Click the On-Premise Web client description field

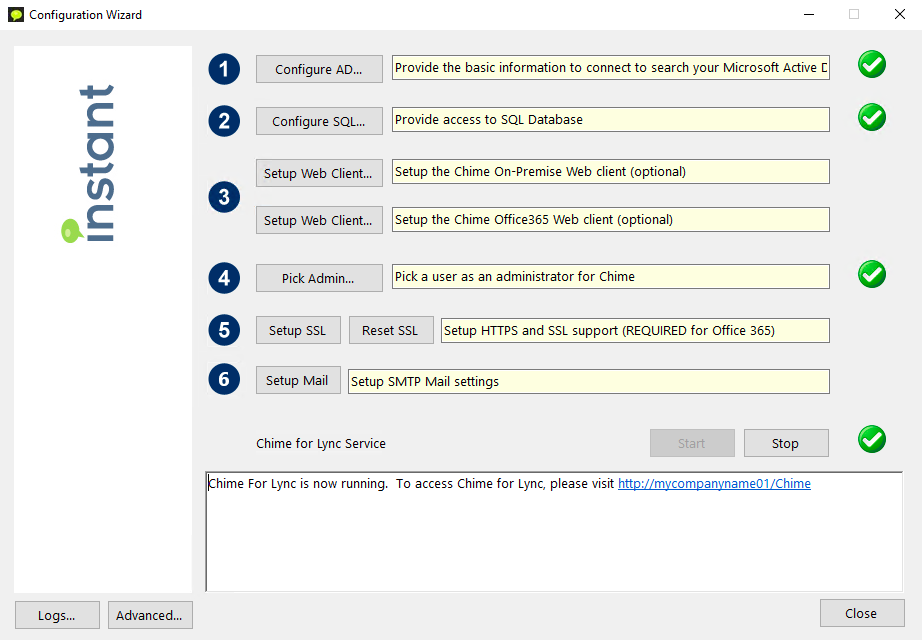(x=611, y=171)
